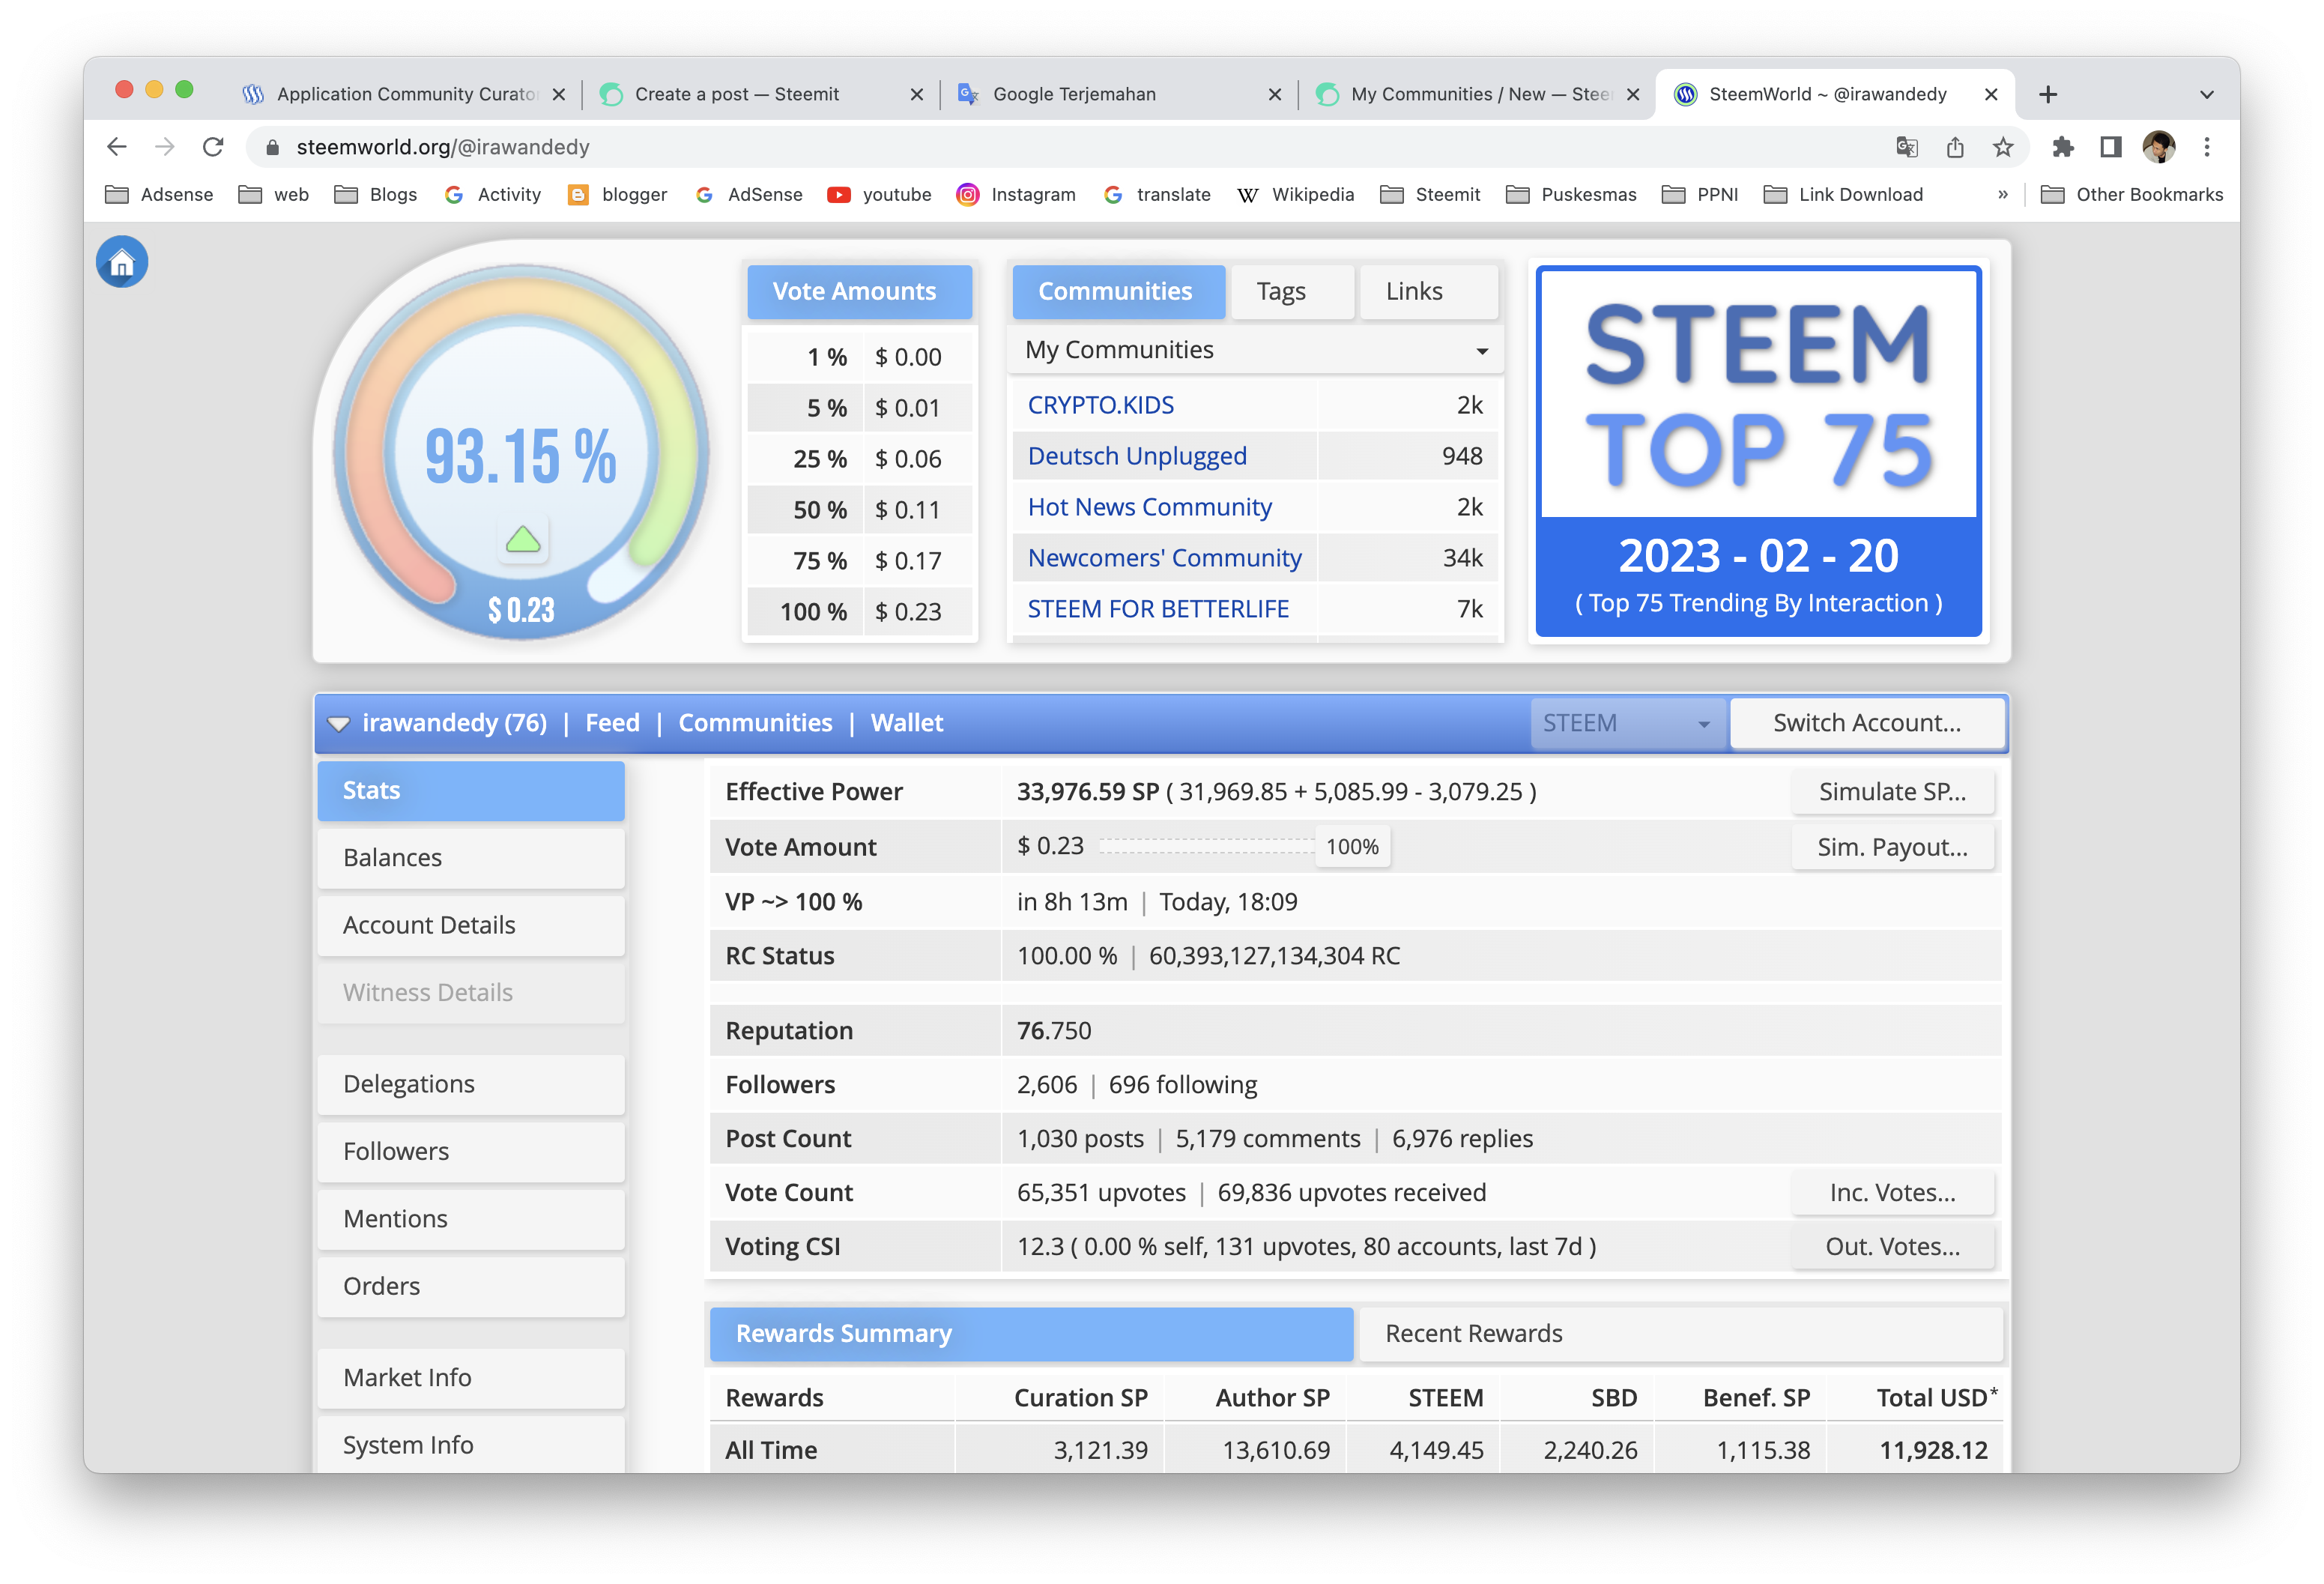Image resolution: width=2324 pixels, height=1584 pixels.
Task: Toggle browser side panel icon
Action: pos(2110,148)
